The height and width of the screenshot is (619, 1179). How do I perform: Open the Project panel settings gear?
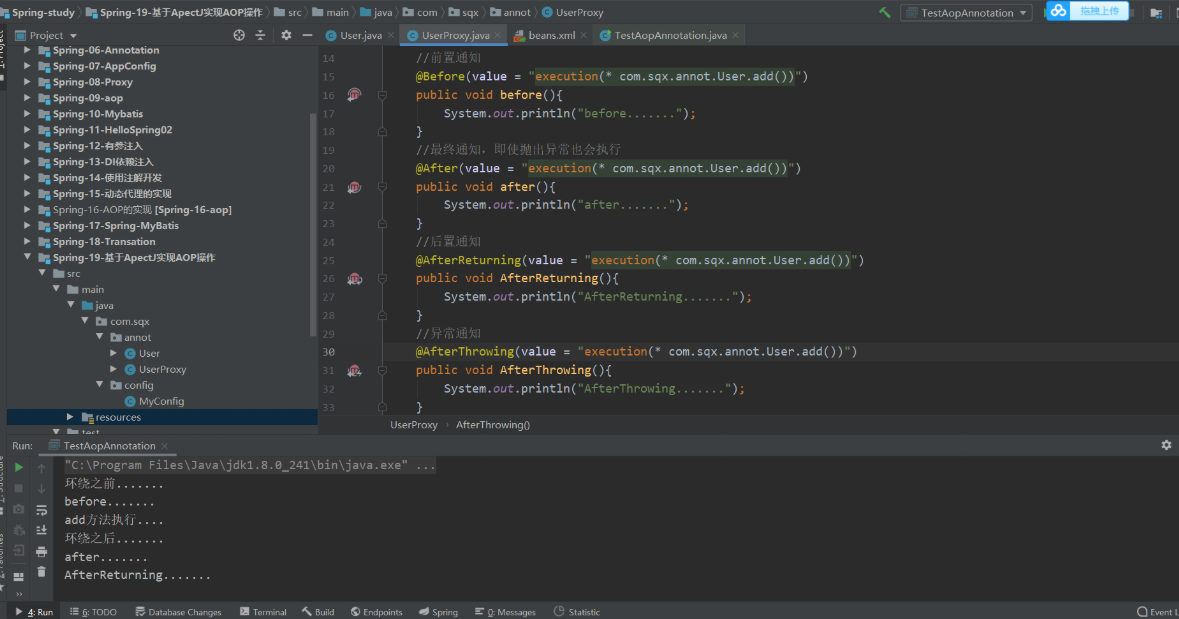286,35
